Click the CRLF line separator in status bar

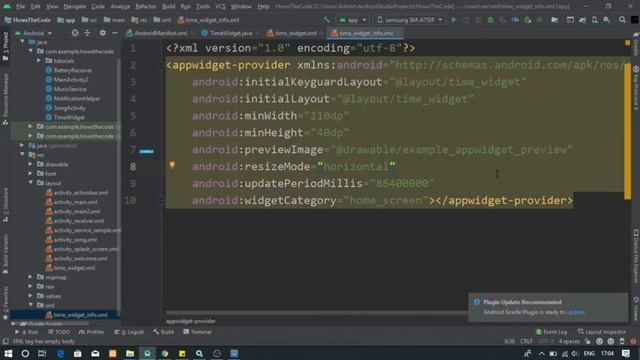[x=526, y=341]
